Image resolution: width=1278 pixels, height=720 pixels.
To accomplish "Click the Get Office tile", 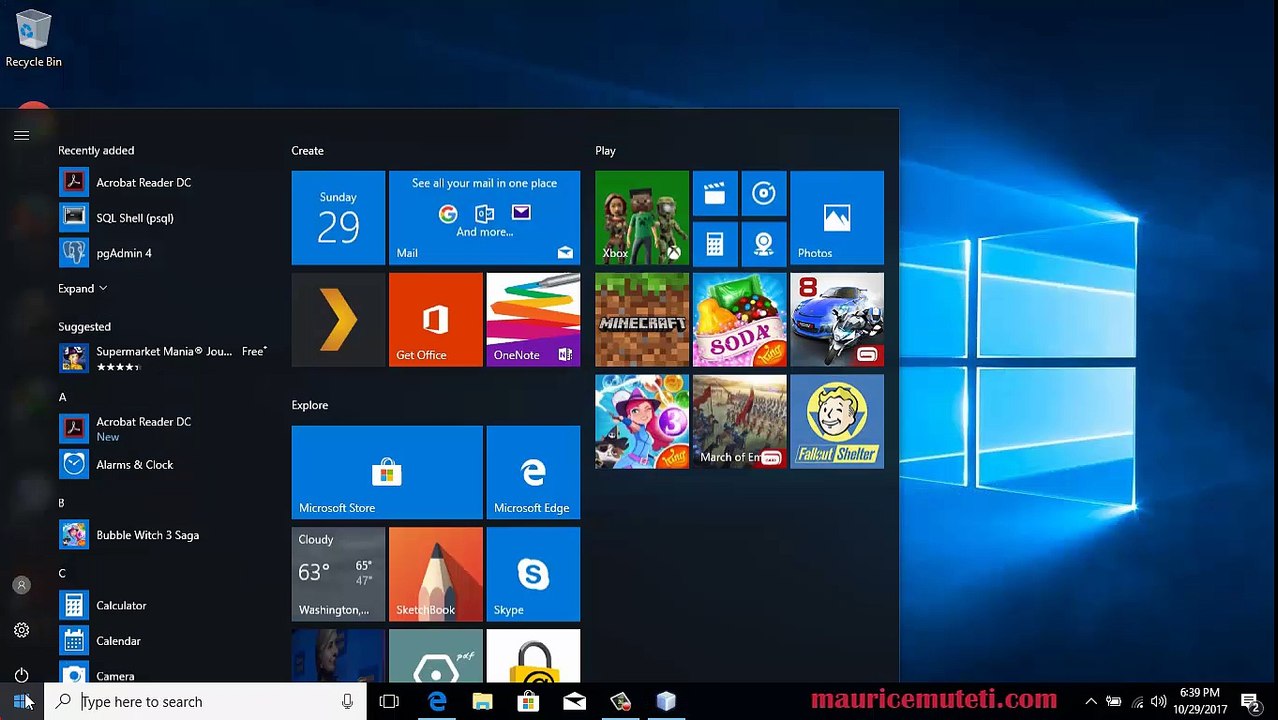I will (x=435, y=319).
